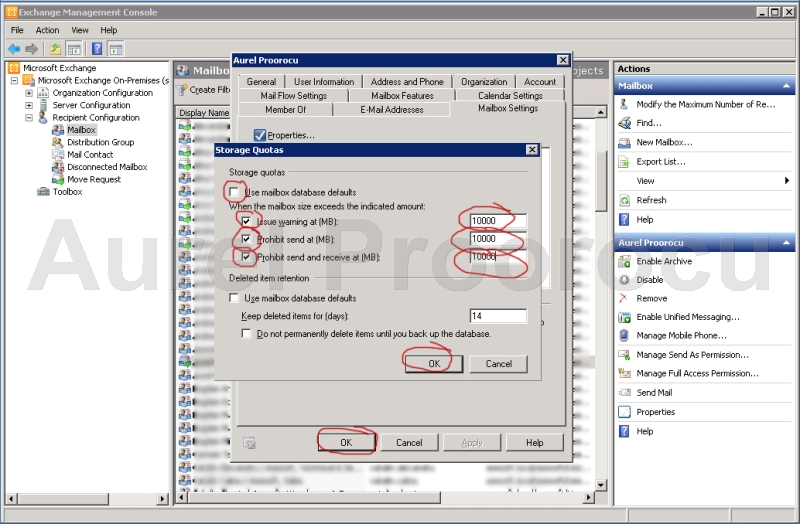Collapse the Recipient Configuration tree node
The image size is (800, 524).
tap(29, 117)
